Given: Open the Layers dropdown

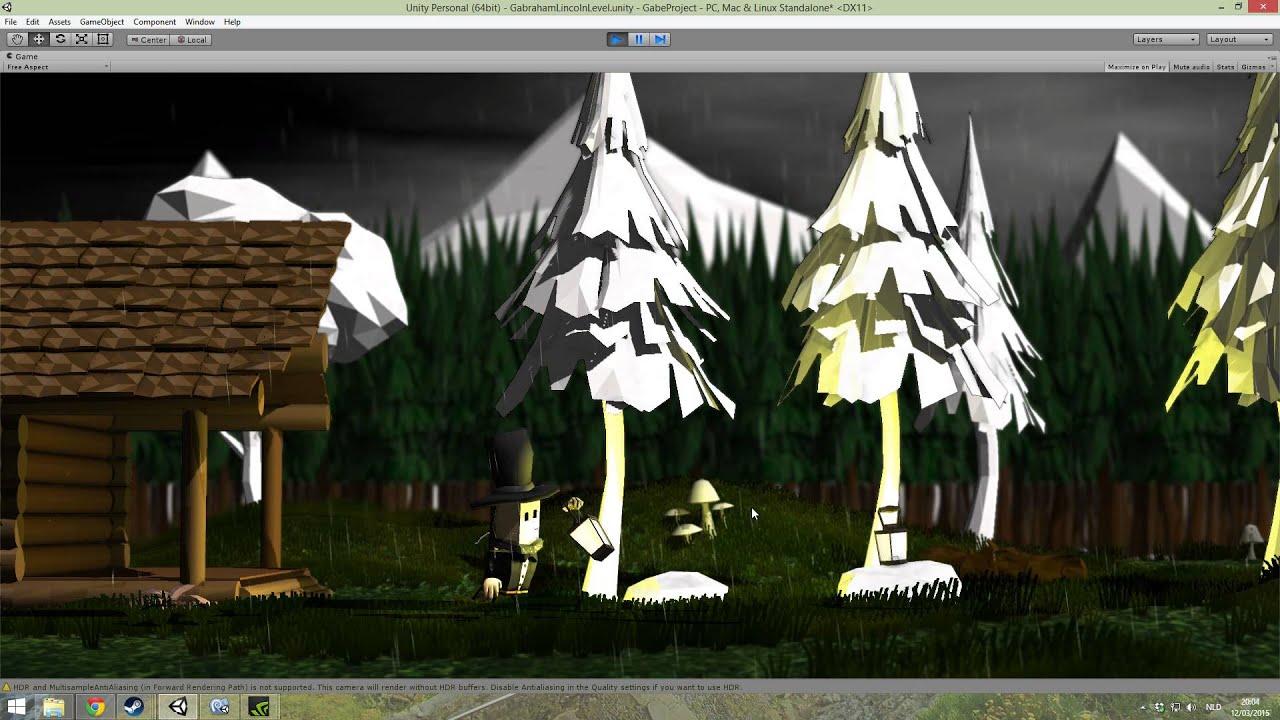Looking at the screenshot, I should [x=1166, y=39].
